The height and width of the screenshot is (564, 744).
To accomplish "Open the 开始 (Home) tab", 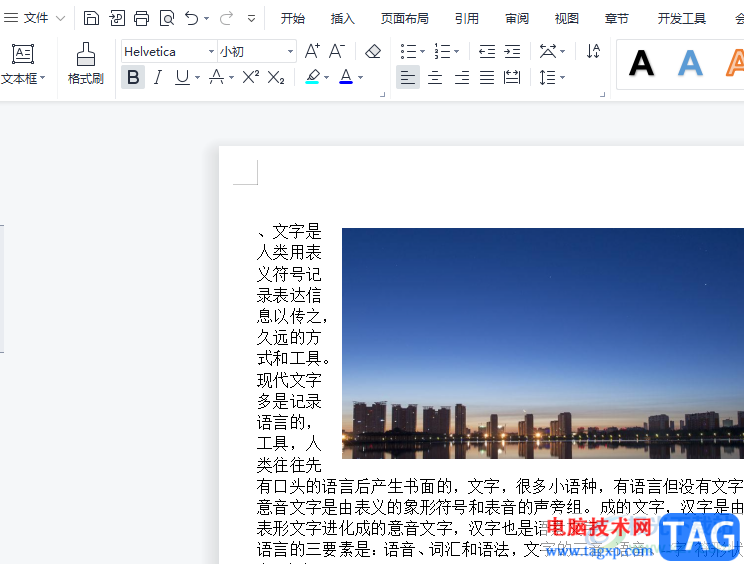I will pos(292,18).
